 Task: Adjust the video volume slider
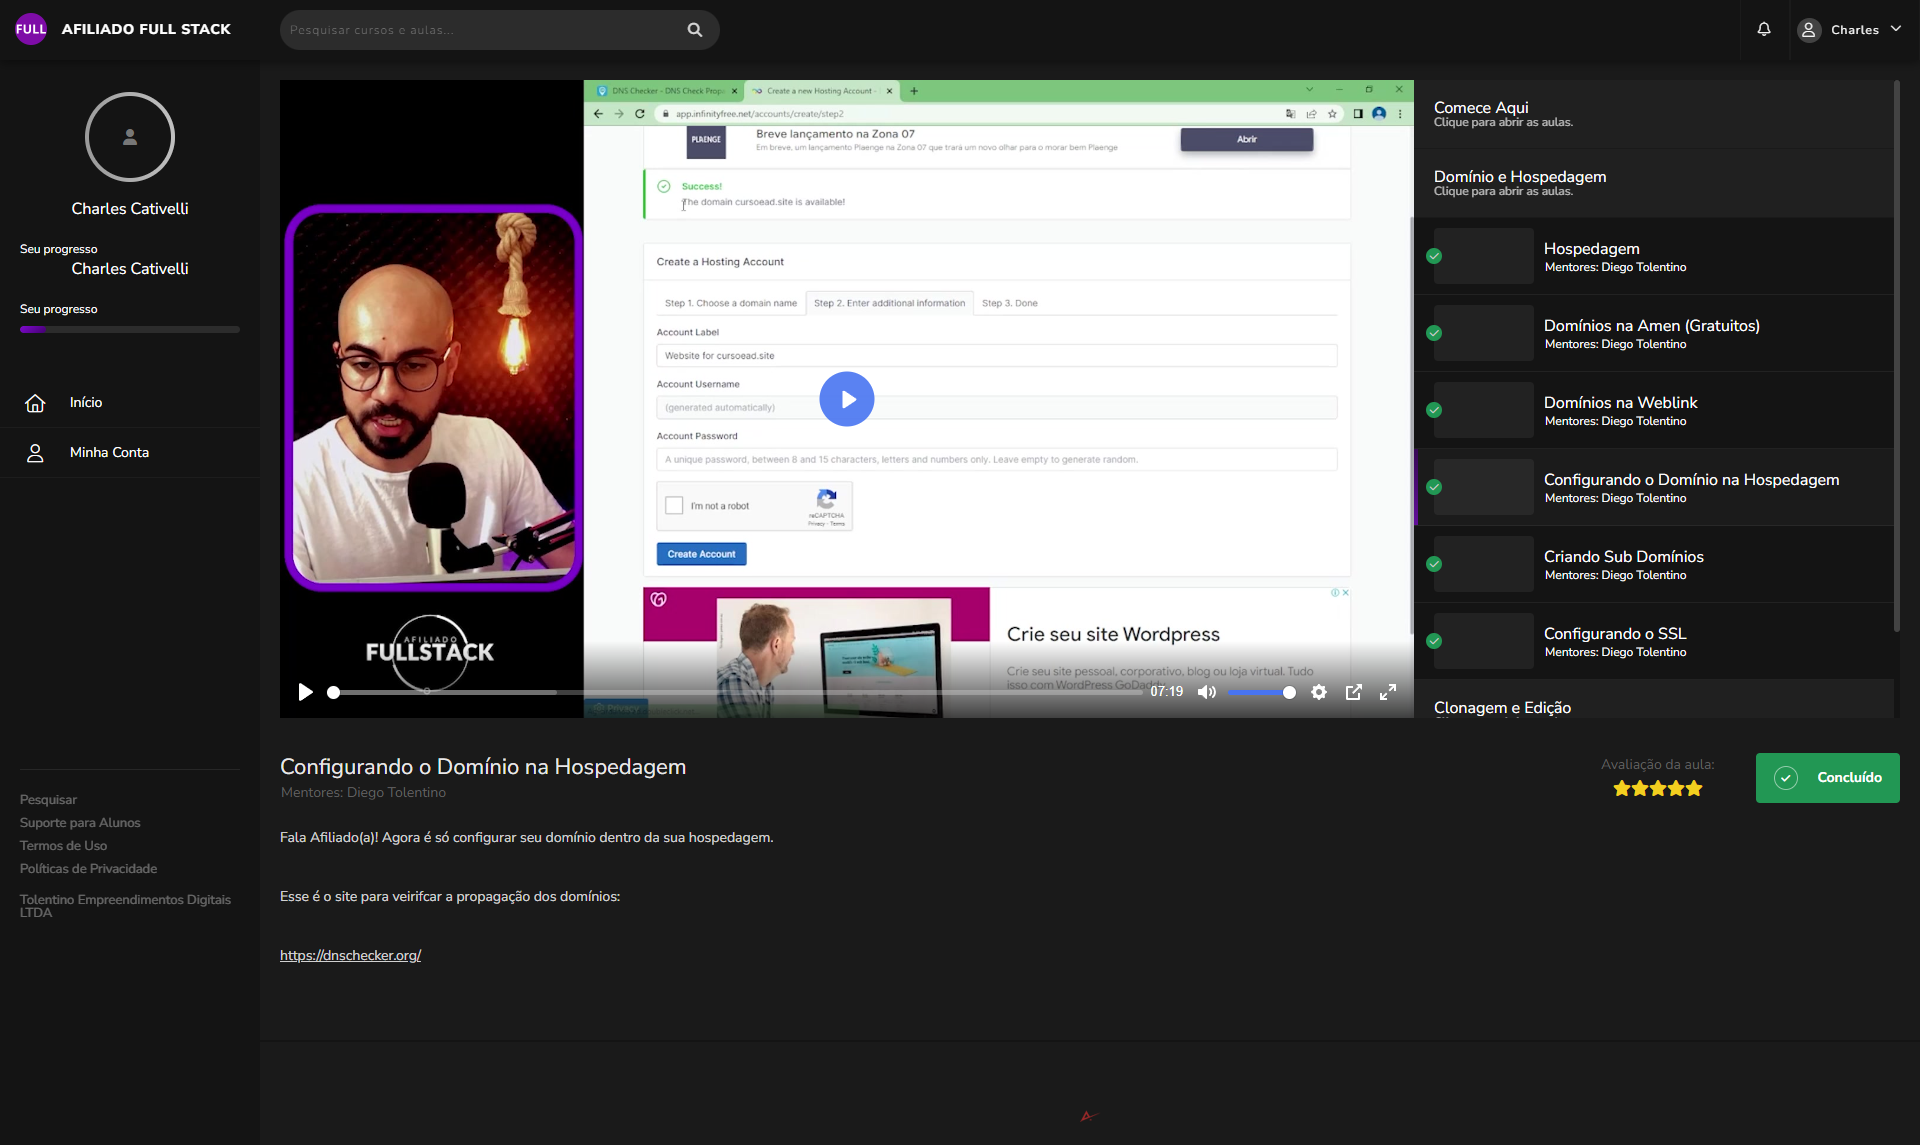click(x=1260, y=692)
